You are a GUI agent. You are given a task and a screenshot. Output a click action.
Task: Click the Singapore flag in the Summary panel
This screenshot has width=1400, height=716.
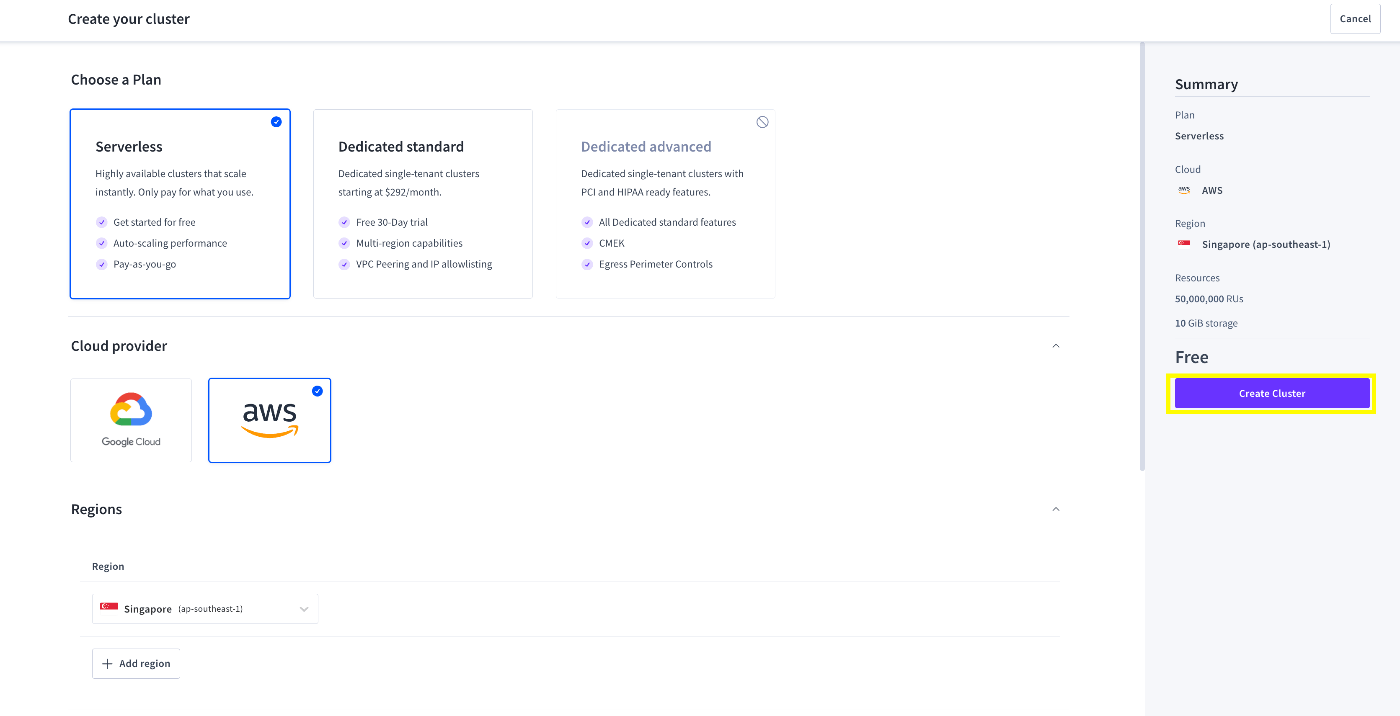coord(1184,244)
